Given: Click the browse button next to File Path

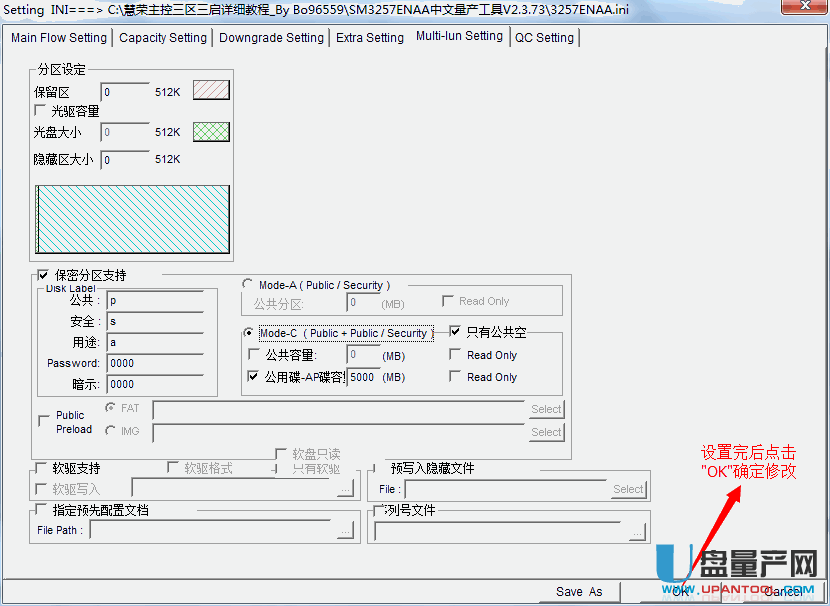Looking at the screenshot, I should point(346,531).
